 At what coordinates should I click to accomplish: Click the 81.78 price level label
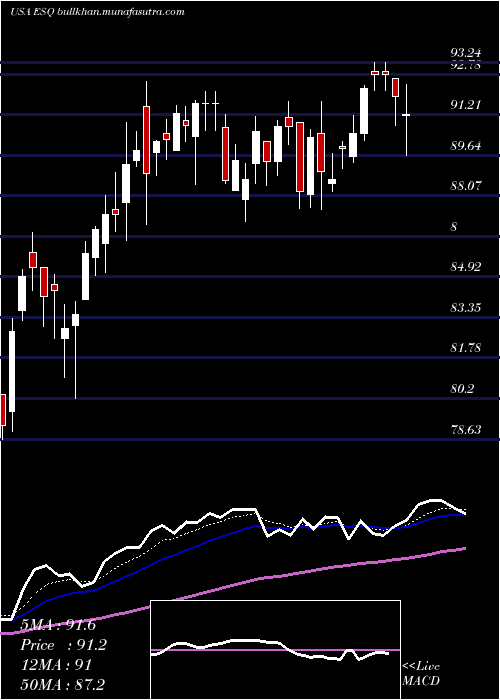tap(466, 348)
